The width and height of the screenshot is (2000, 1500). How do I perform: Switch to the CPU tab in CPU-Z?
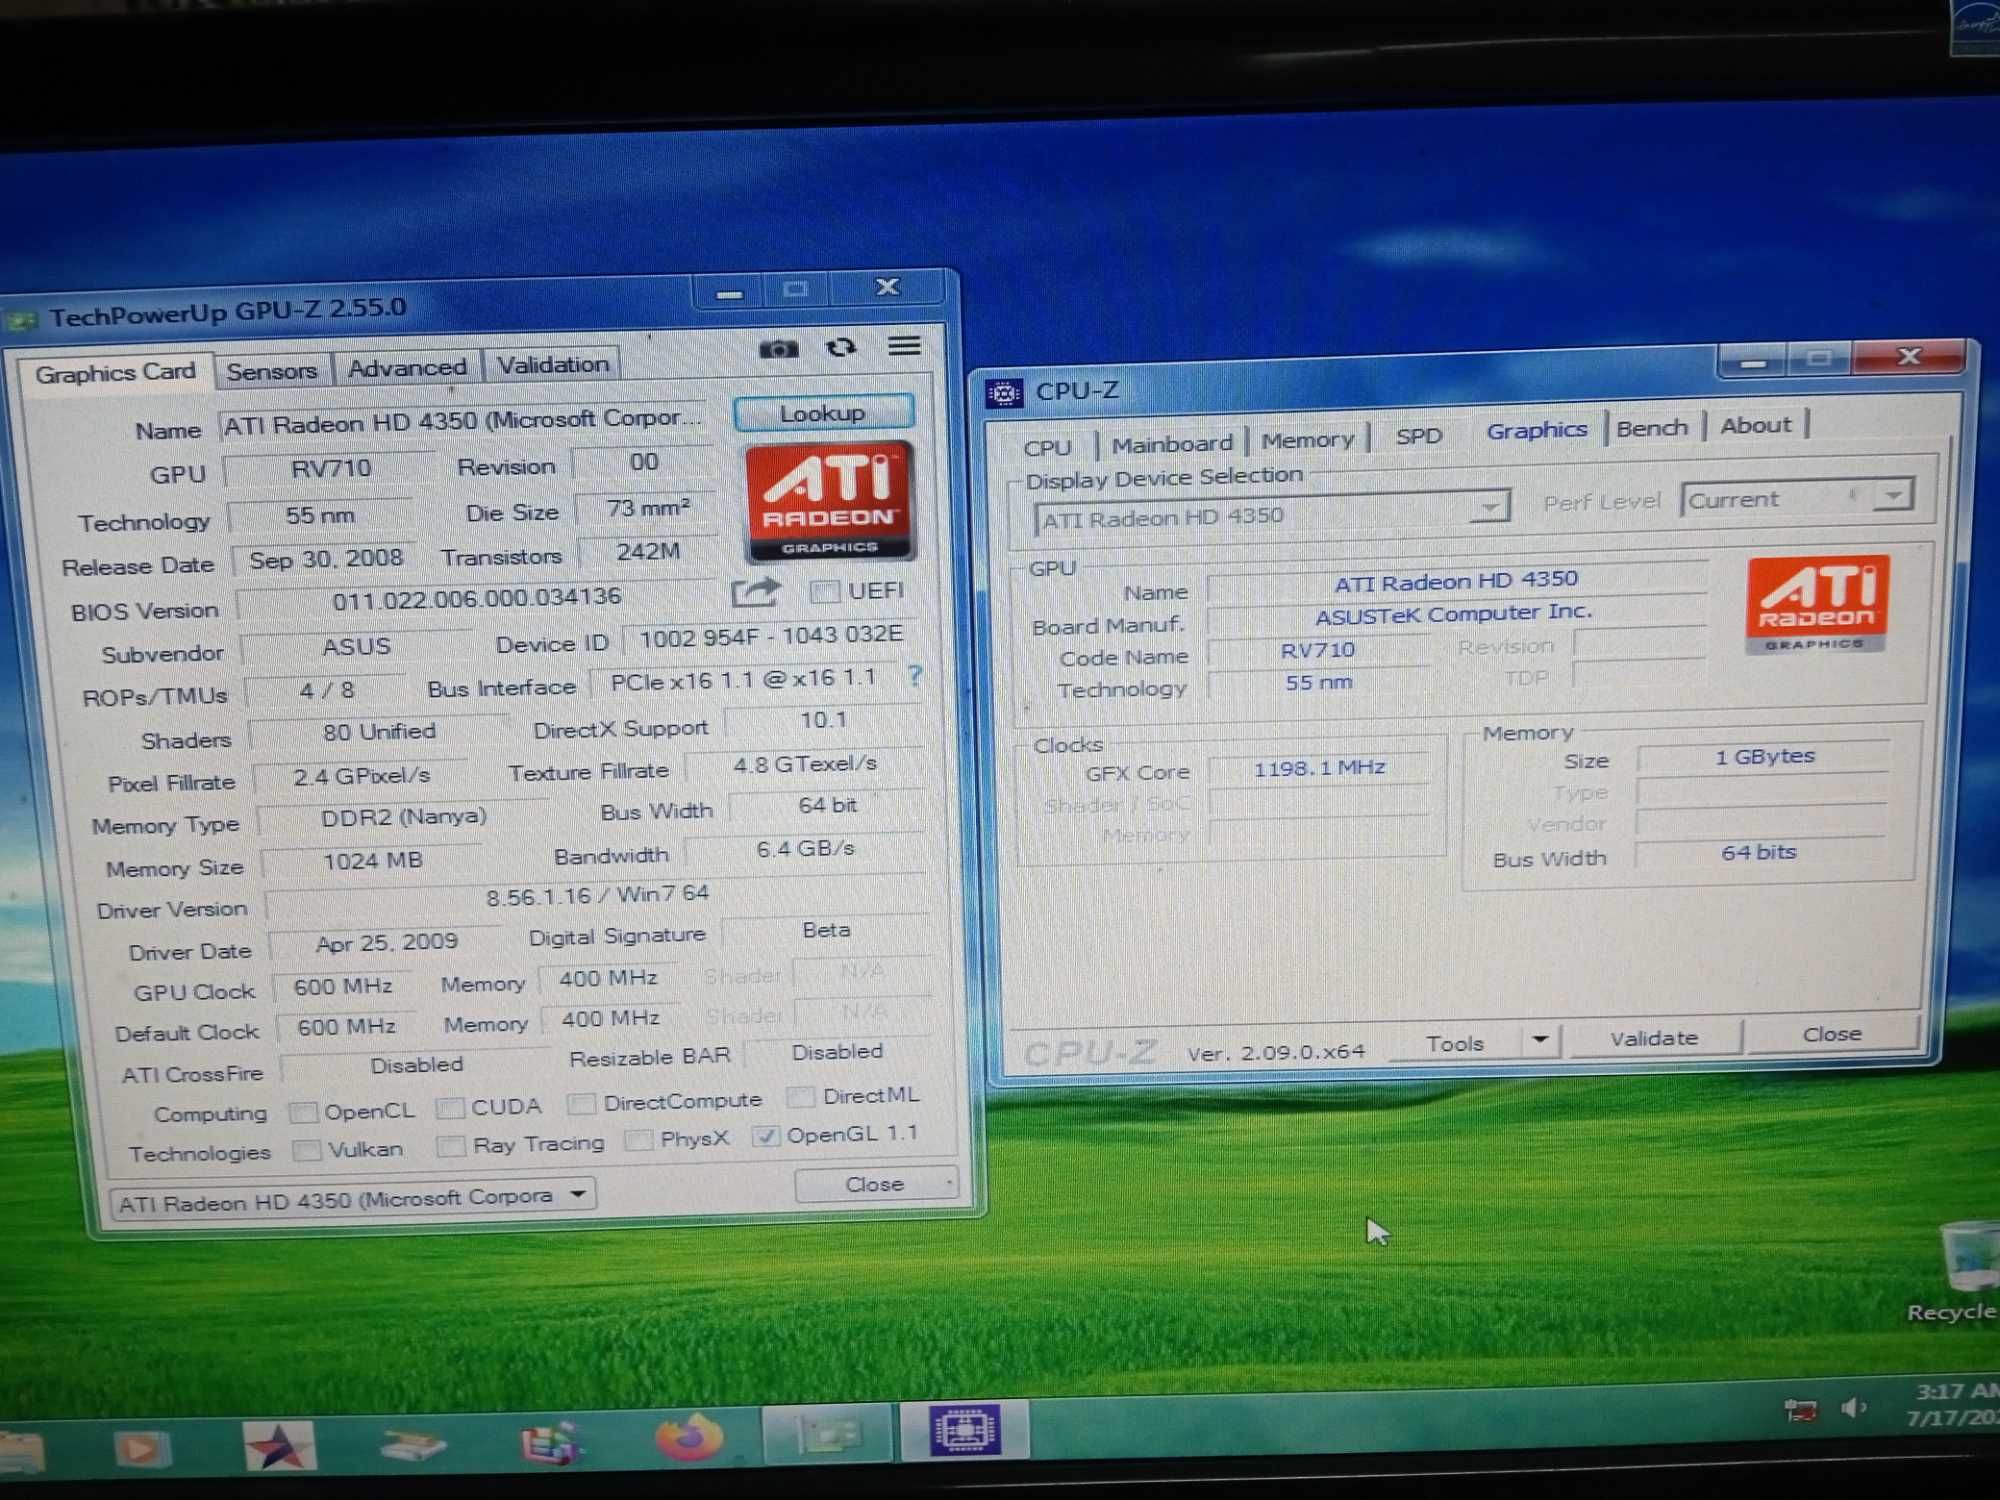click(x=1048, y=448)
